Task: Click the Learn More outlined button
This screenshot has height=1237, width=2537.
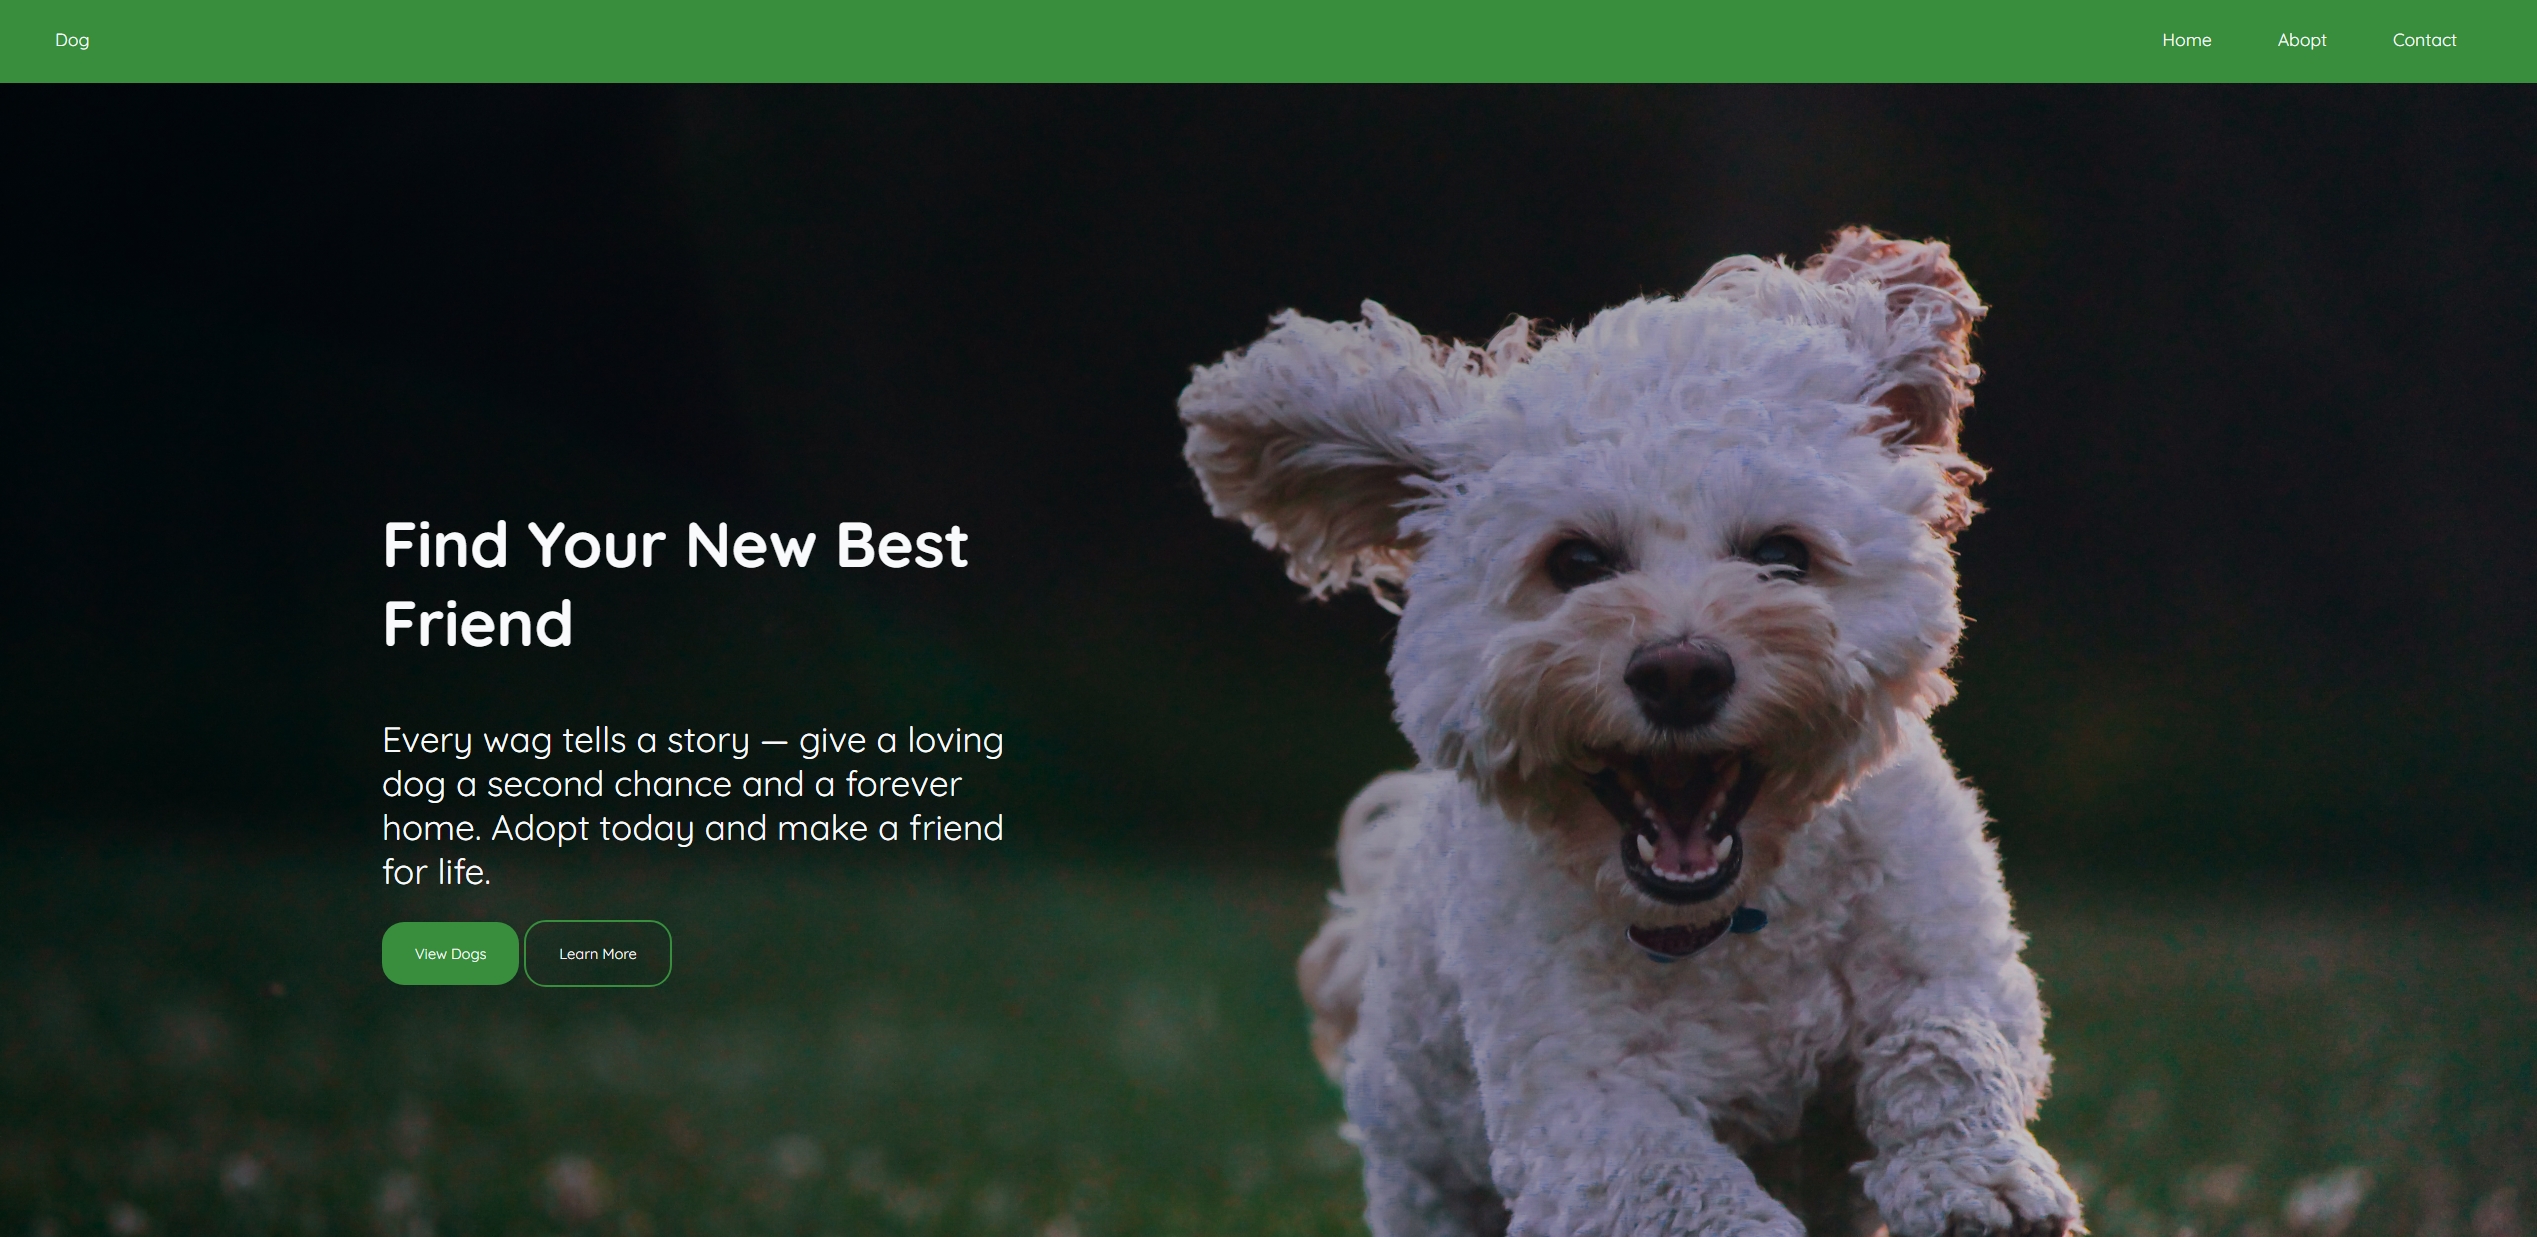Action: point(597,953)
